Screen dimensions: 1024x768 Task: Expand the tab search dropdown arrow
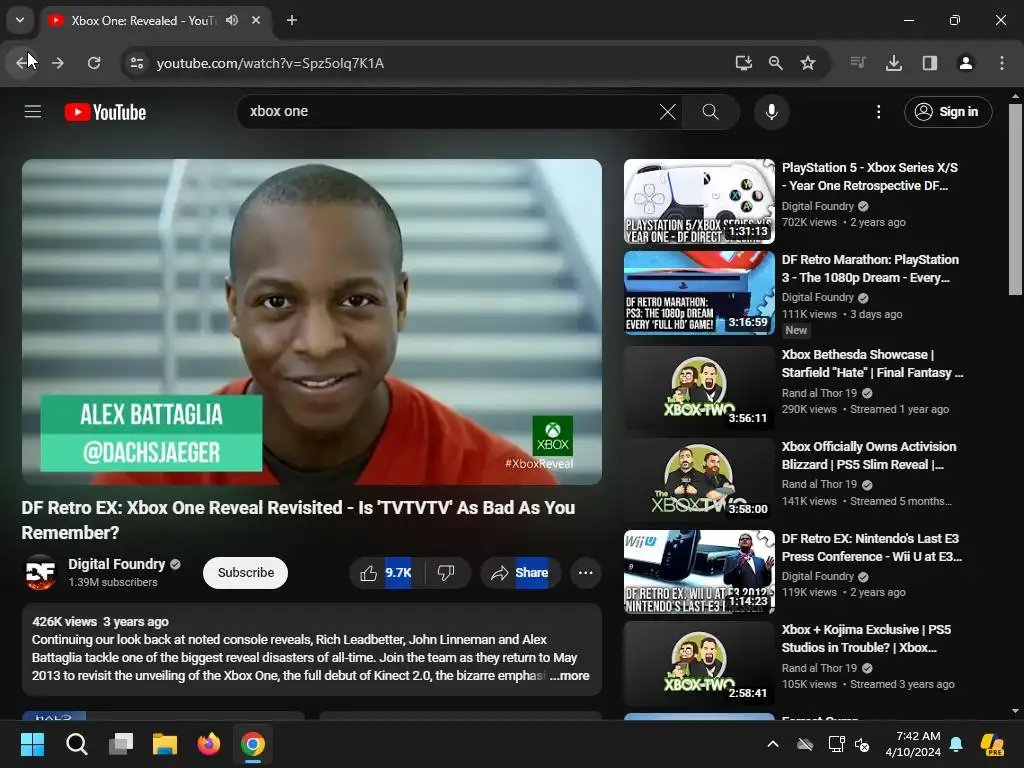tap(20, 20)
